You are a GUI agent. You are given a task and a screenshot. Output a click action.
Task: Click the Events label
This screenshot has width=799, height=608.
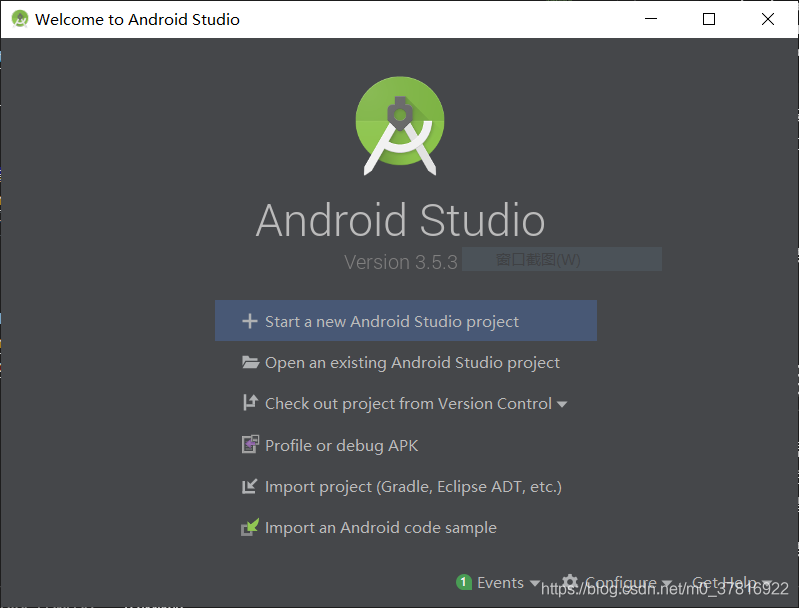[x=500, y=583]
